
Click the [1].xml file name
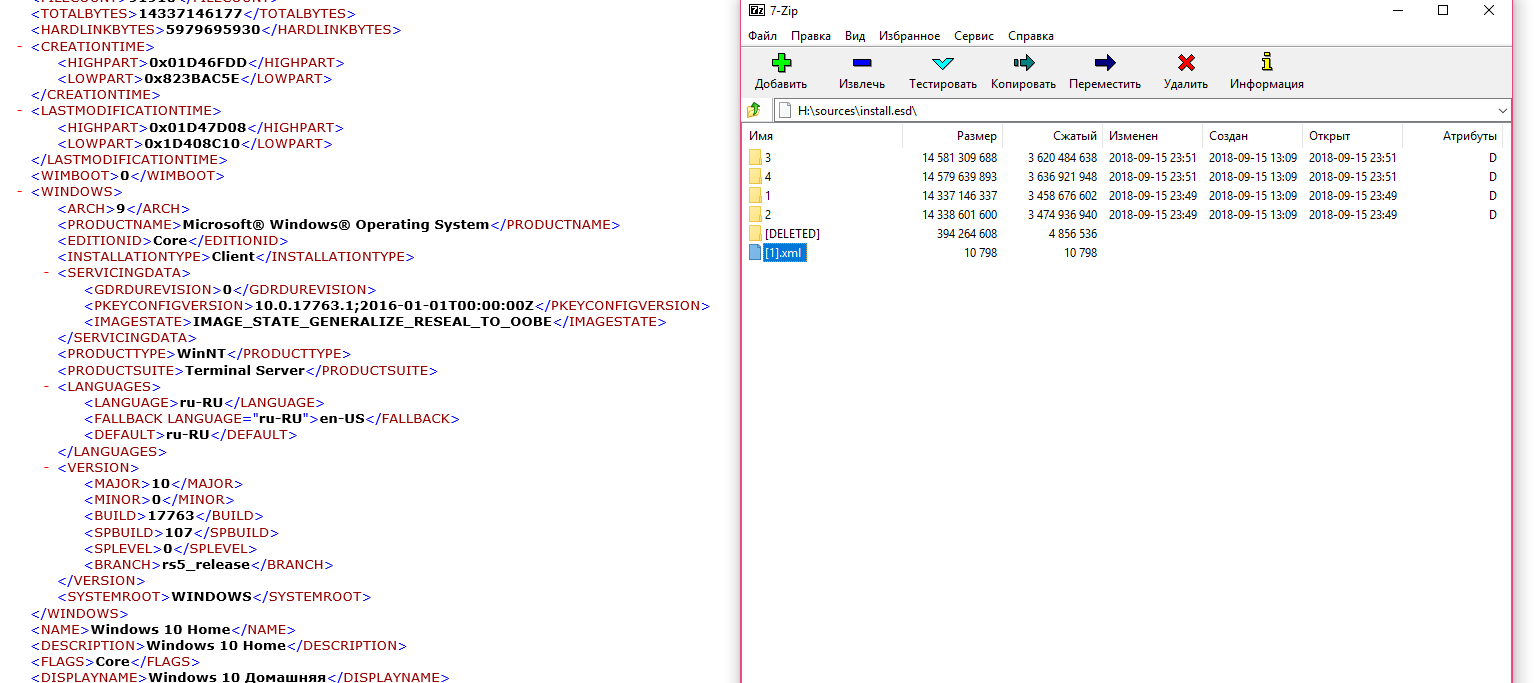784,253
